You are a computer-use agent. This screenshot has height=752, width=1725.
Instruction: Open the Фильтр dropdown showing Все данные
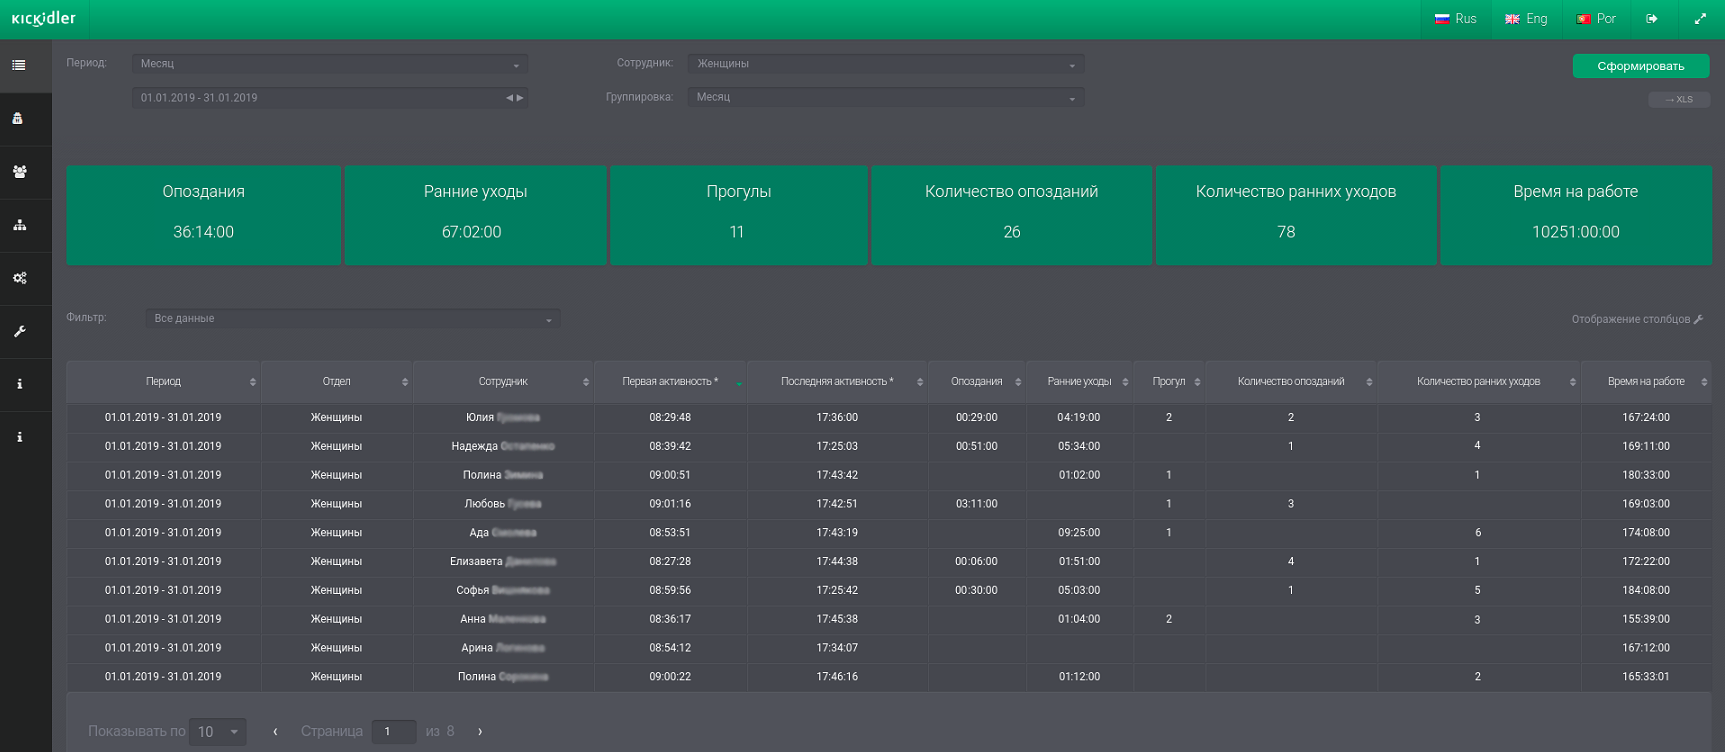click(352, 319)
